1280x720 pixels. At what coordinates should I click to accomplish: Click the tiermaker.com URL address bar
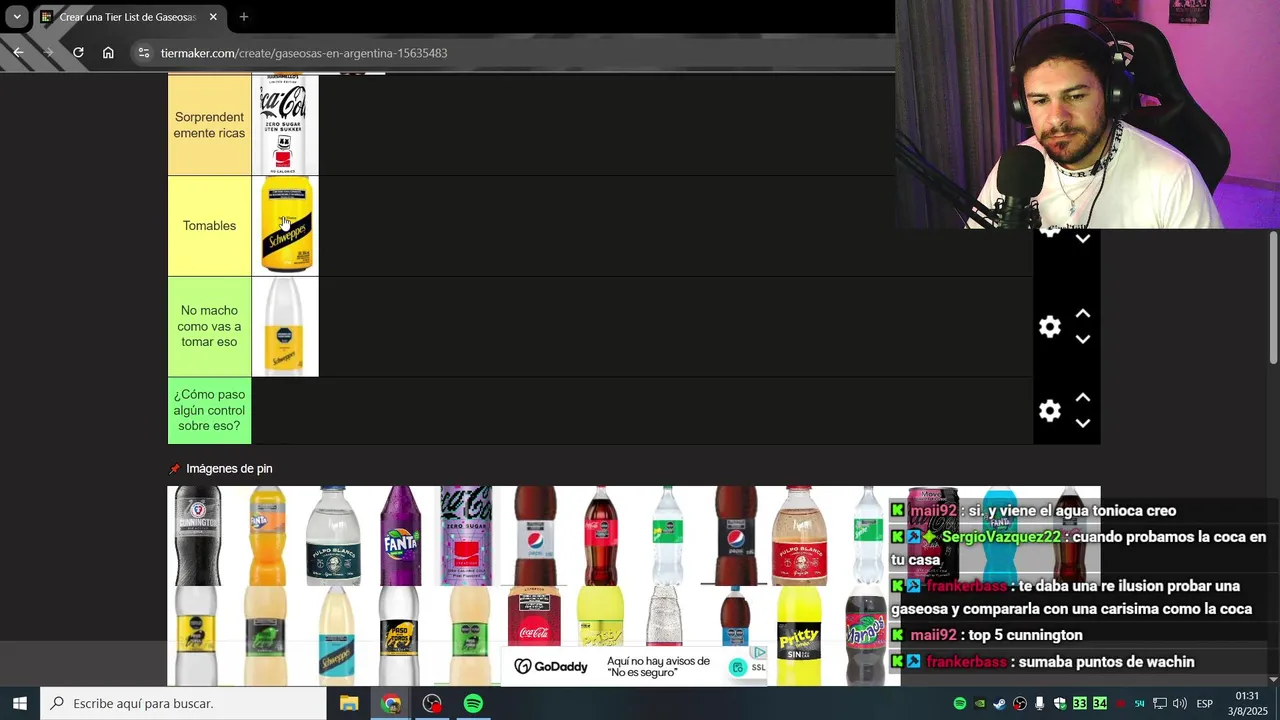[304, 53]
